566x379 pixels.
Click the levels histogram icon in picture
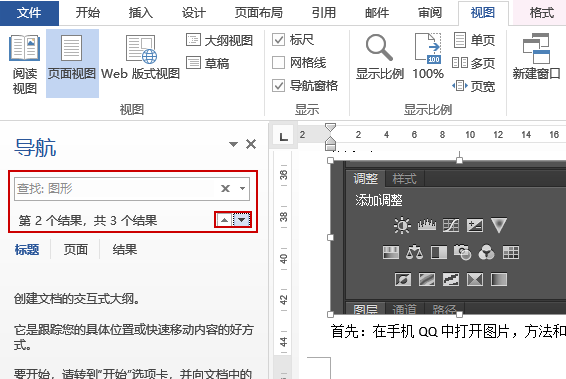427,225
